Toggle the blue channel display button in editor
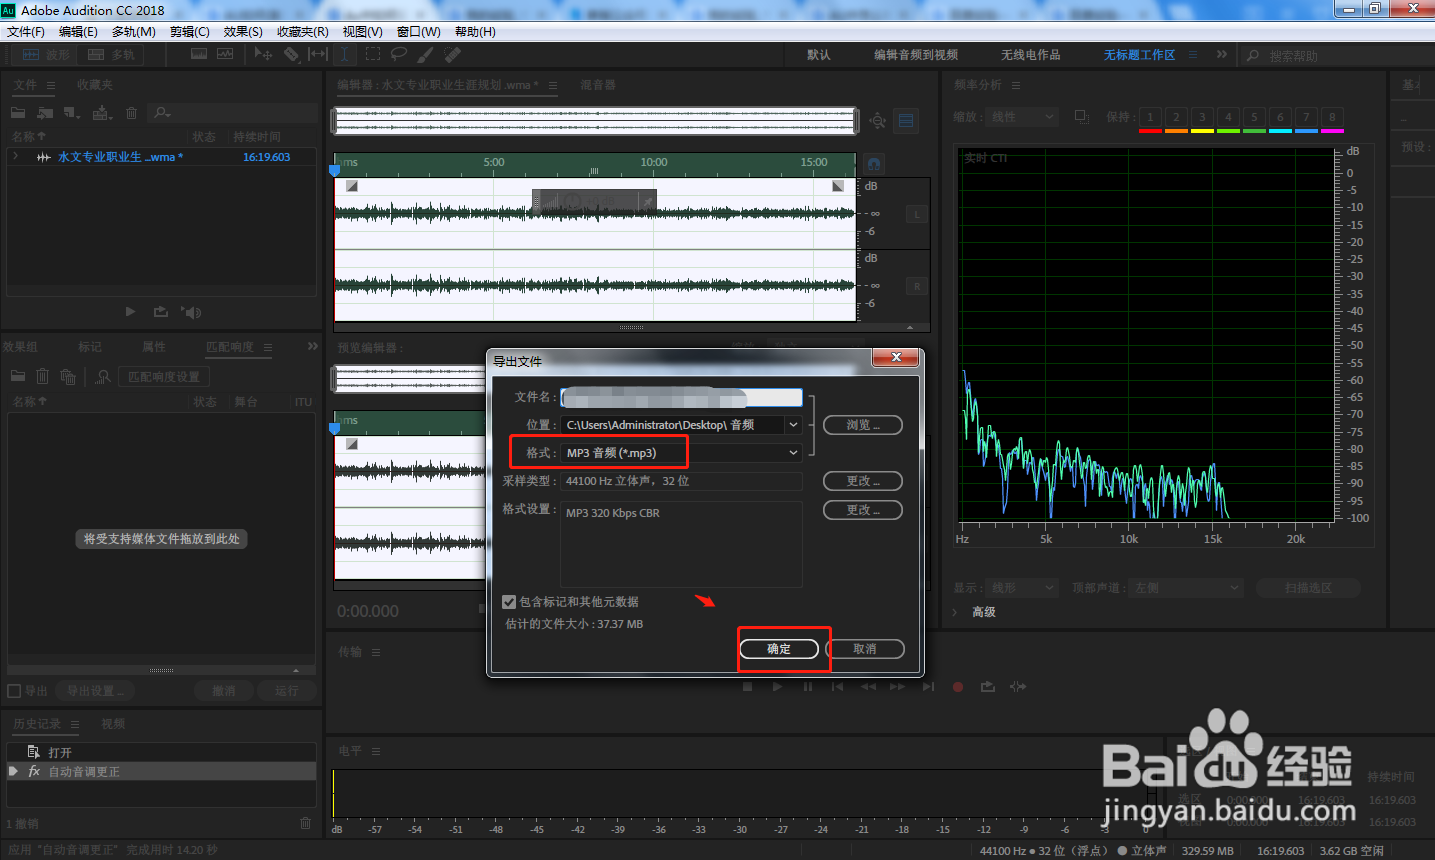The width and height of the screenshot is (1435, 860). [x=906, y=121]
